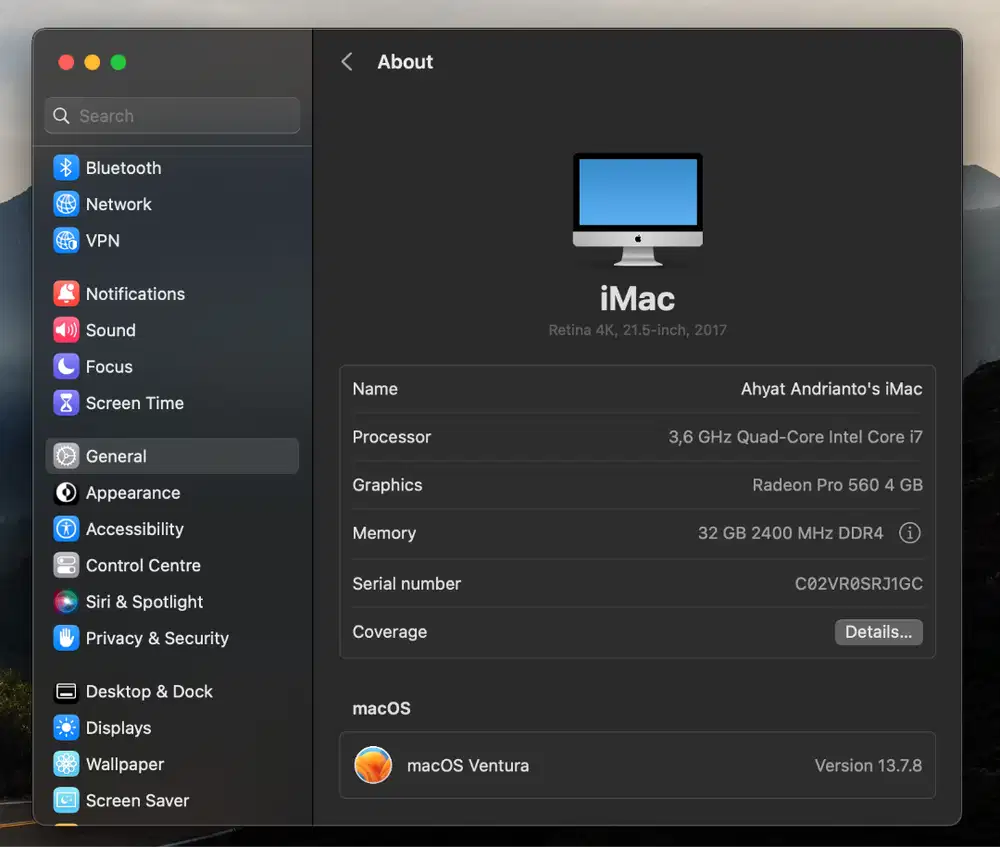Select the Siri & Spotlight icon
Screen dimensions: 1000x847
click(66, 602)
